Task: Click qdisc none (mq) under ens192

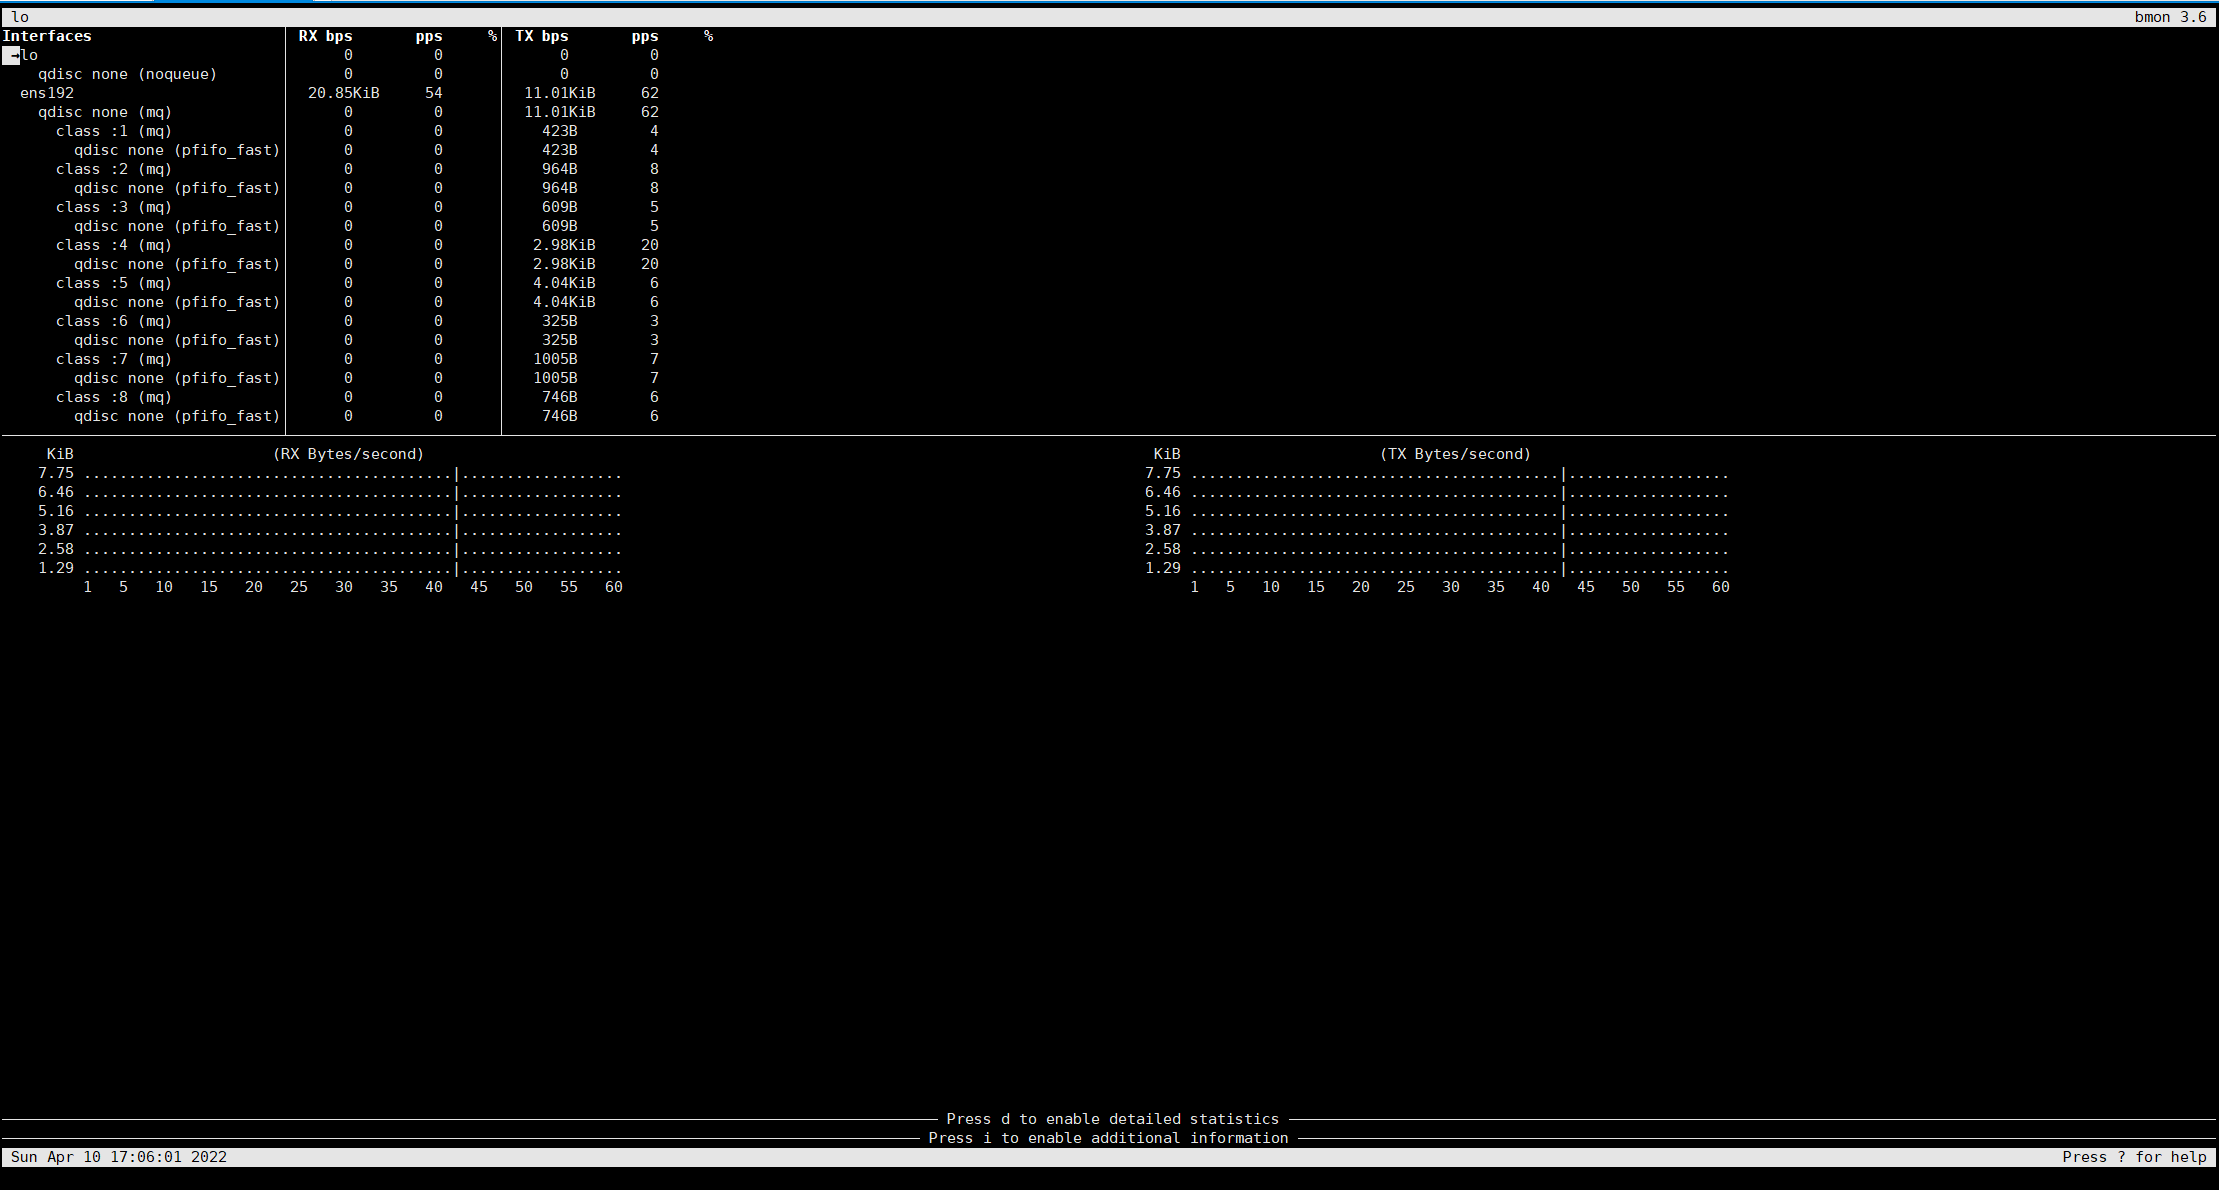Action: point(105,112)
